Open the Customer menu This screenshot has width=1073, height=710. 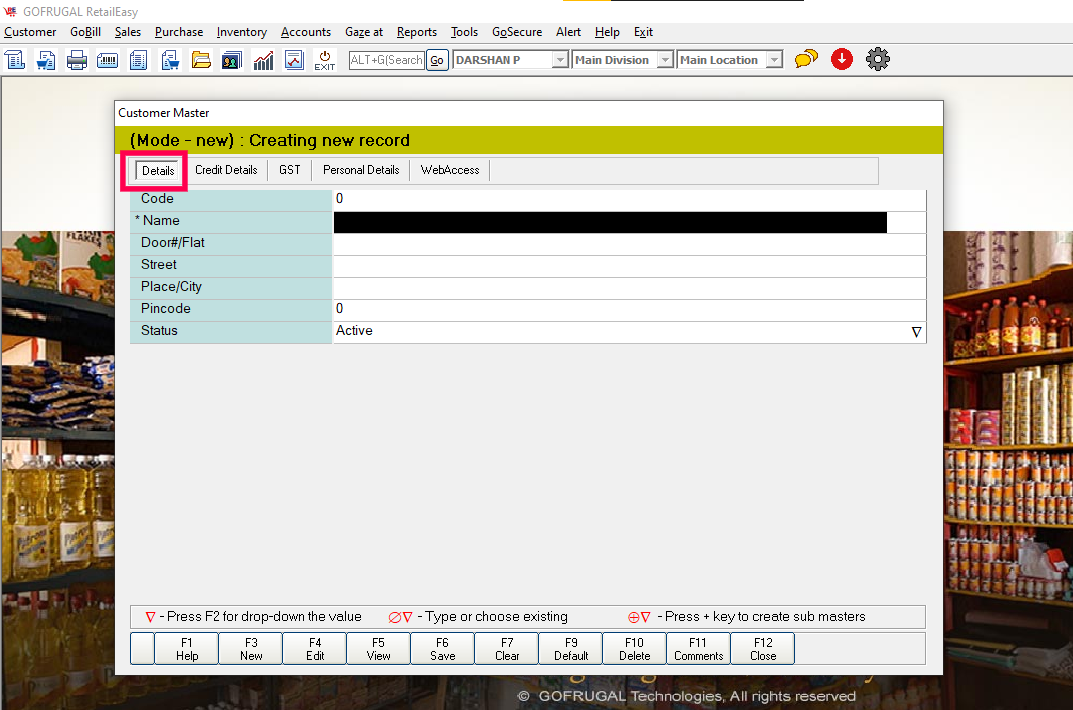tap(30, 32)
